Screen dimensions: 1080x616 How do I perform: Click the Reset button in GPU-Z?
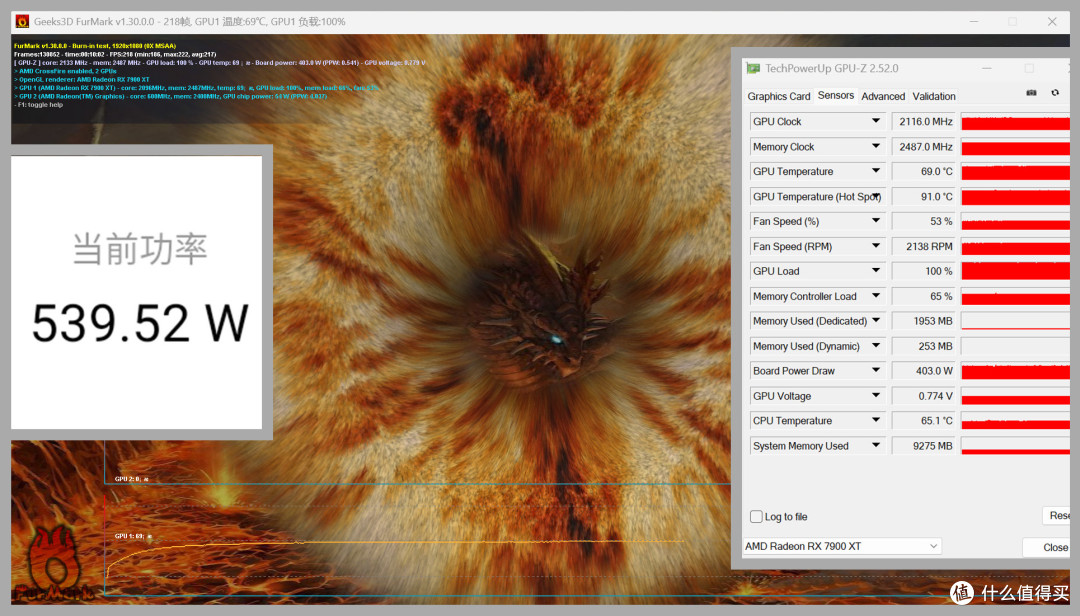point(1057,515)
